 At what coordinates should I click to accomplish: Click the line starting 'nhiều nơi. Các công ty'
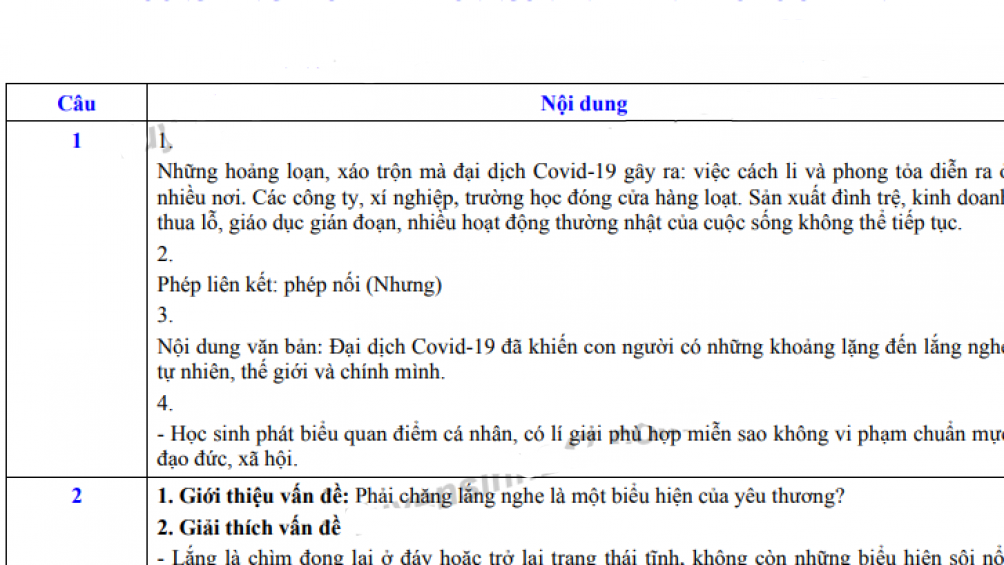580,197
